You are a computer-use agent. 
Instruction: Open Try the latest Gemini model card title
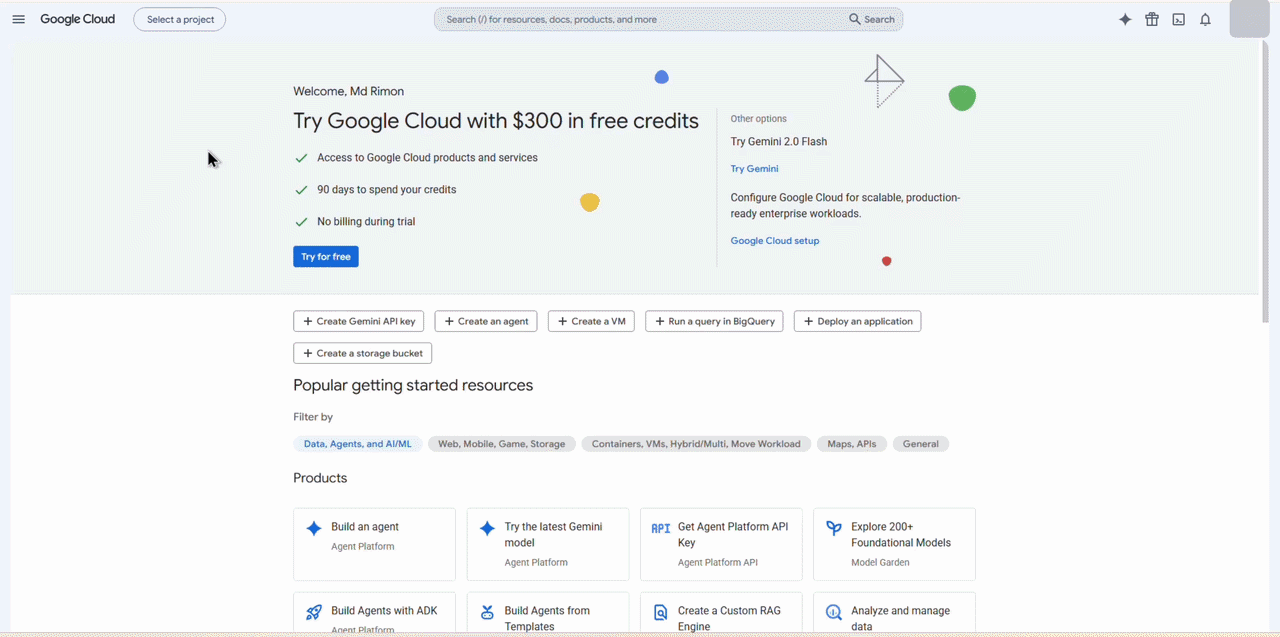coord(554,535)
